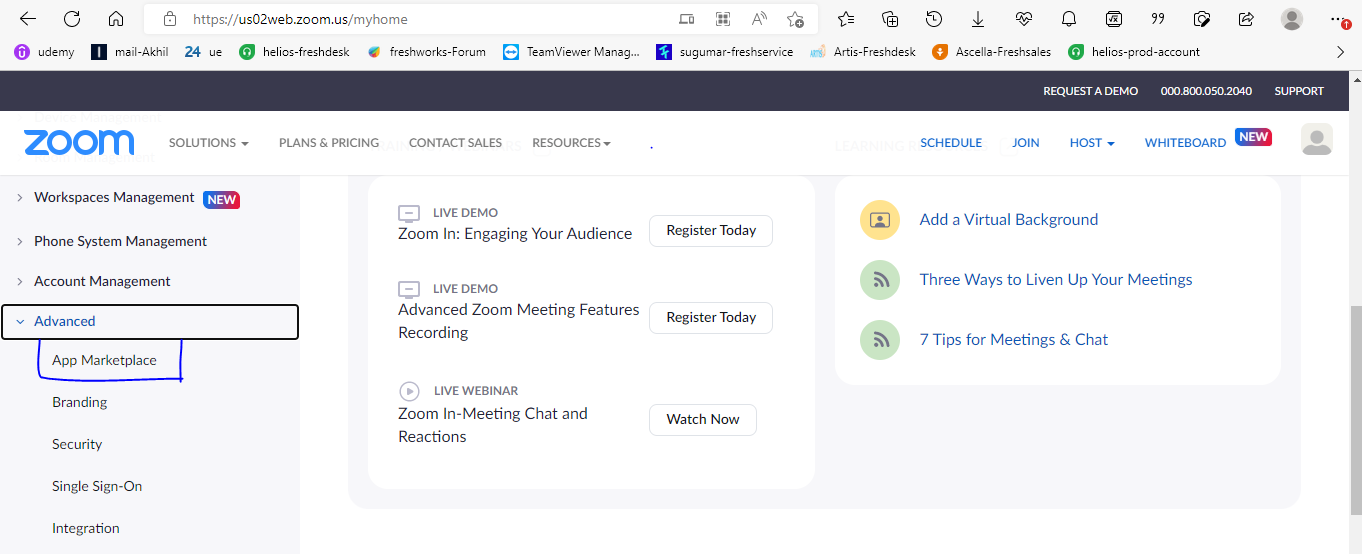Click the Share icon in the browser toolbar
1362x554 pixels.
click(1246, 19)
